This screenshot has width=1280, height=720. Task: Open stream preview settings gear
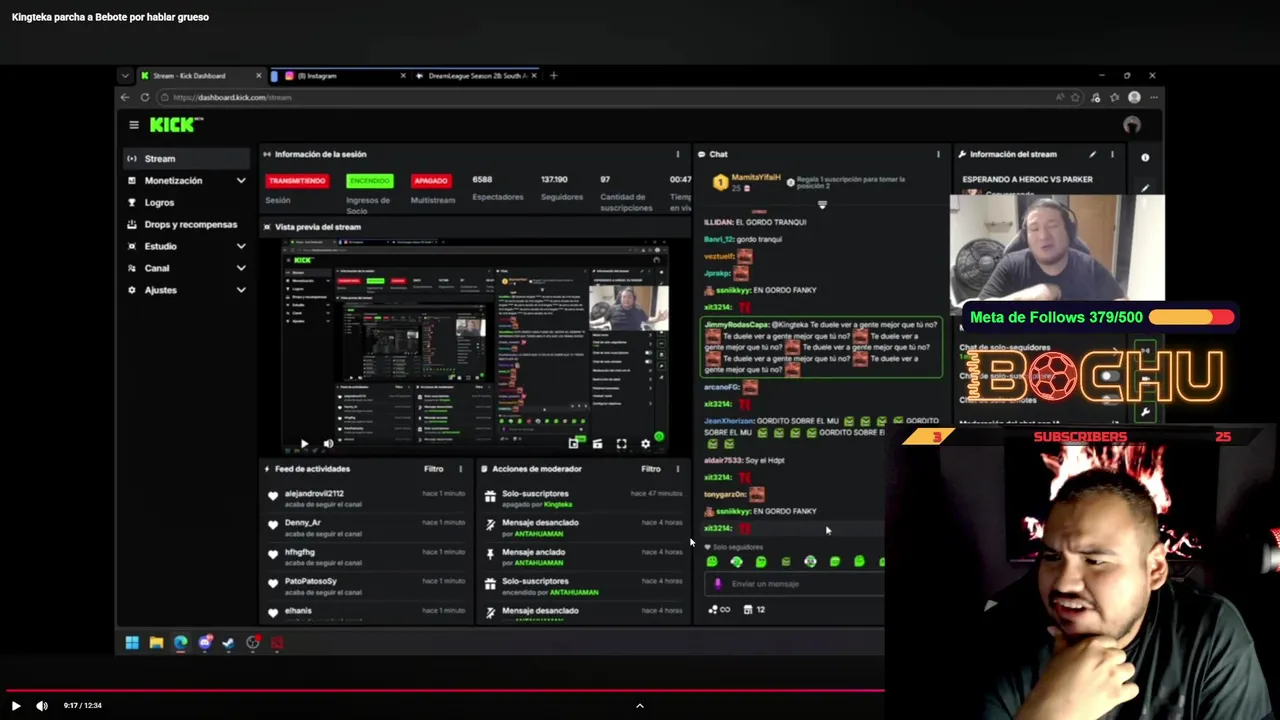click(645, 444)
